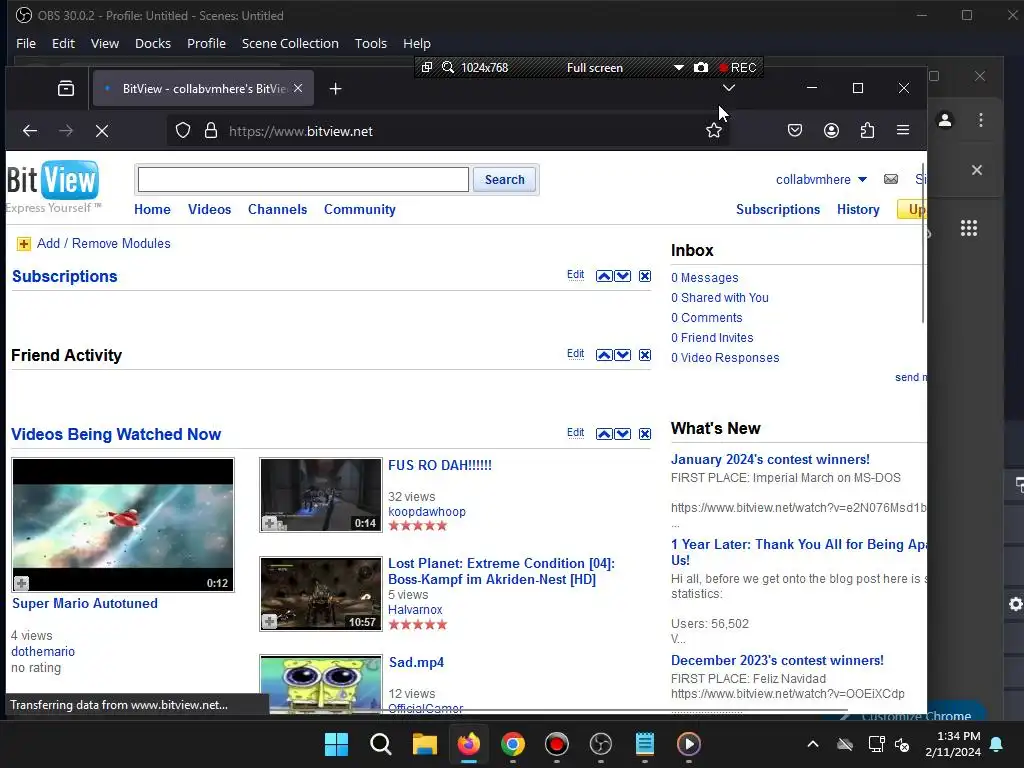Click the Firefox address bar URL
1024x768 pixels.
coord(300,131)
